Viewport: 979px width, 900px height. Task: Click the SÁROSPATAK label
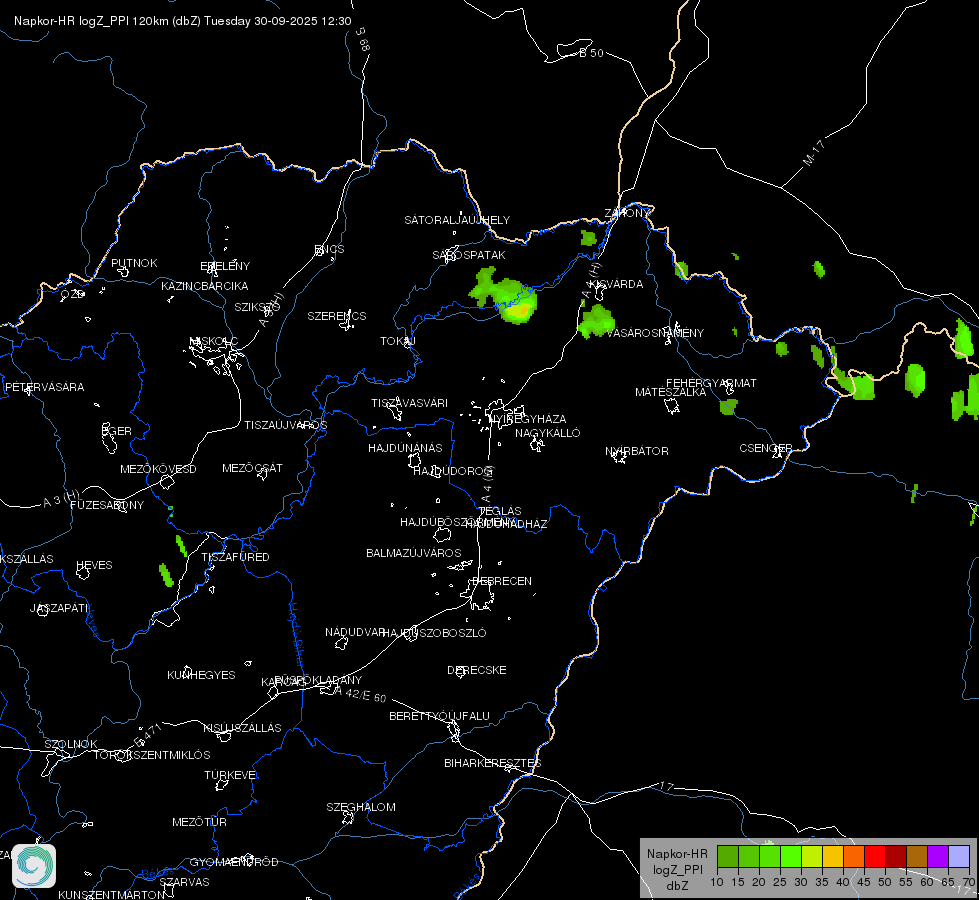coord(469,255)
